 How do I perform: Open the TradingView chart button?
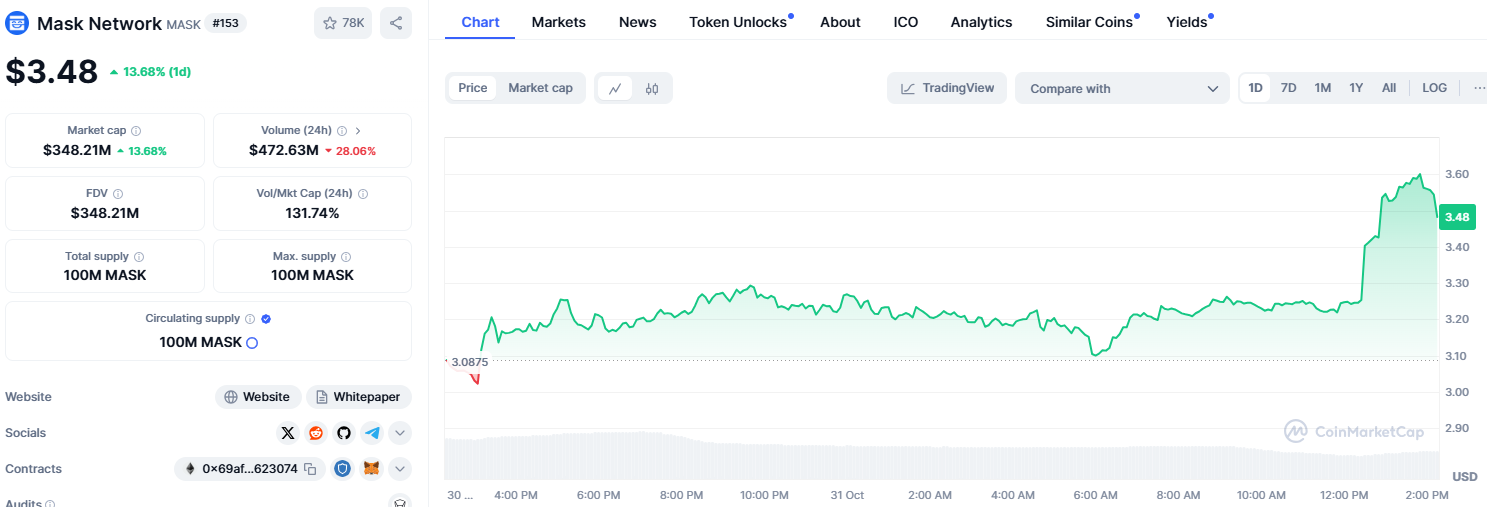point(947,88)
